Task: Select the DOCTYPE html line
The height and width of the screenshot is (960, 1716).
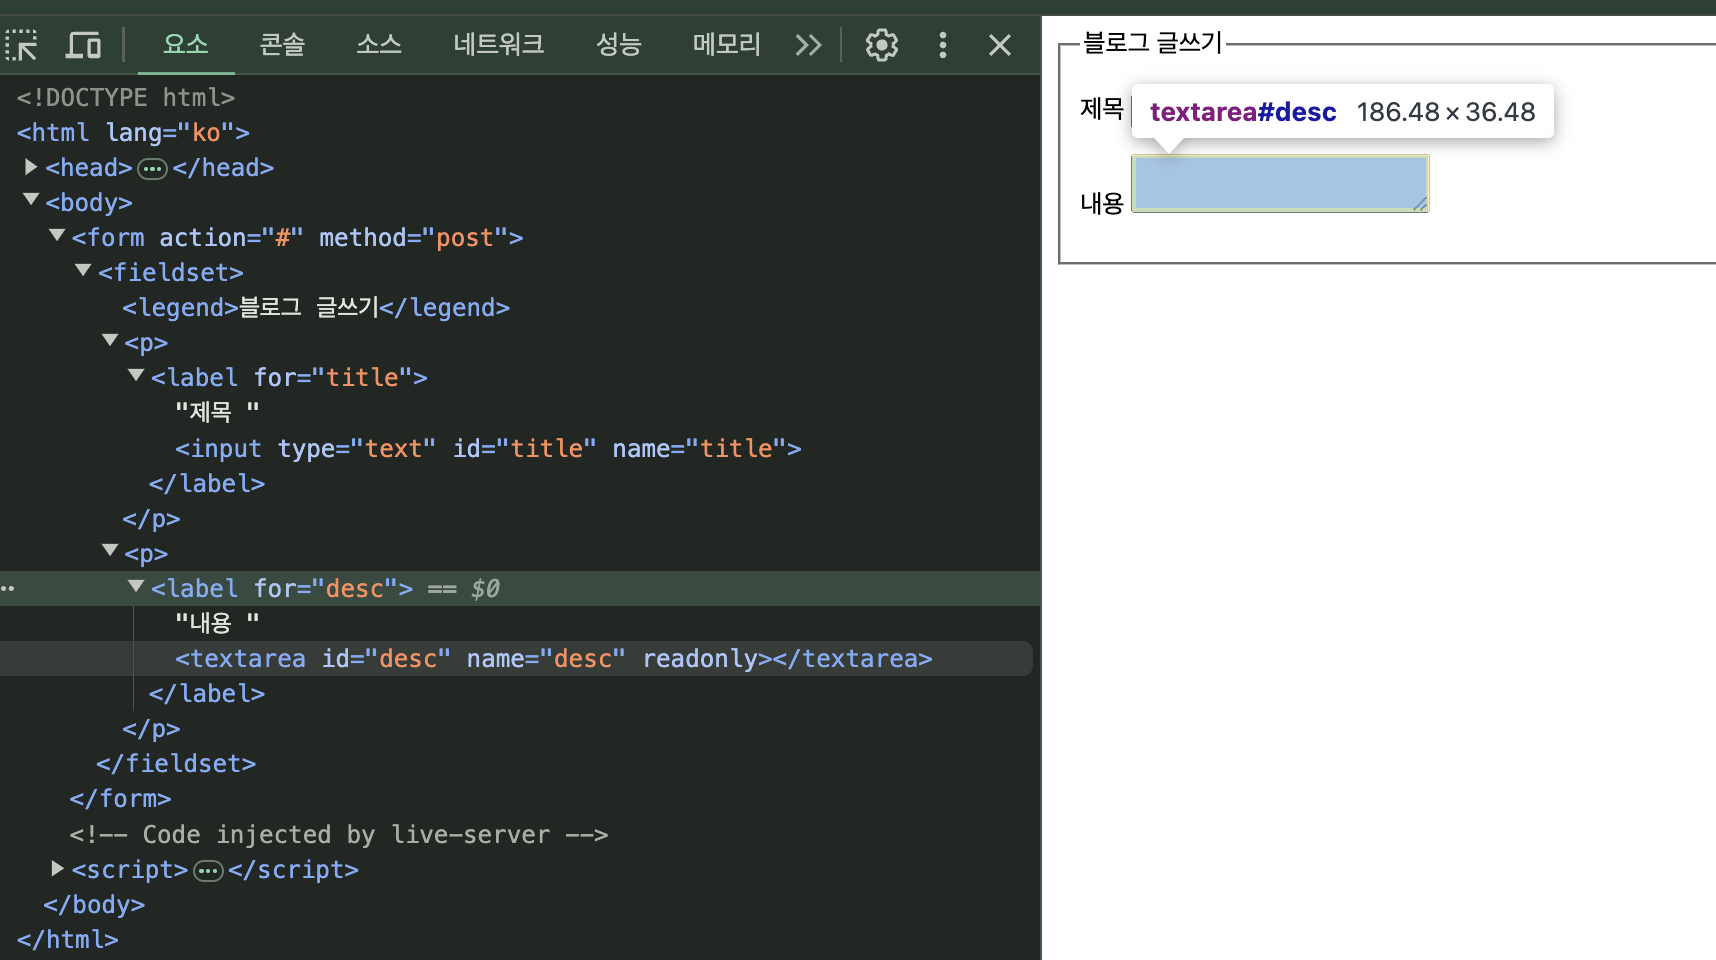Action: (x=126, y=97)
